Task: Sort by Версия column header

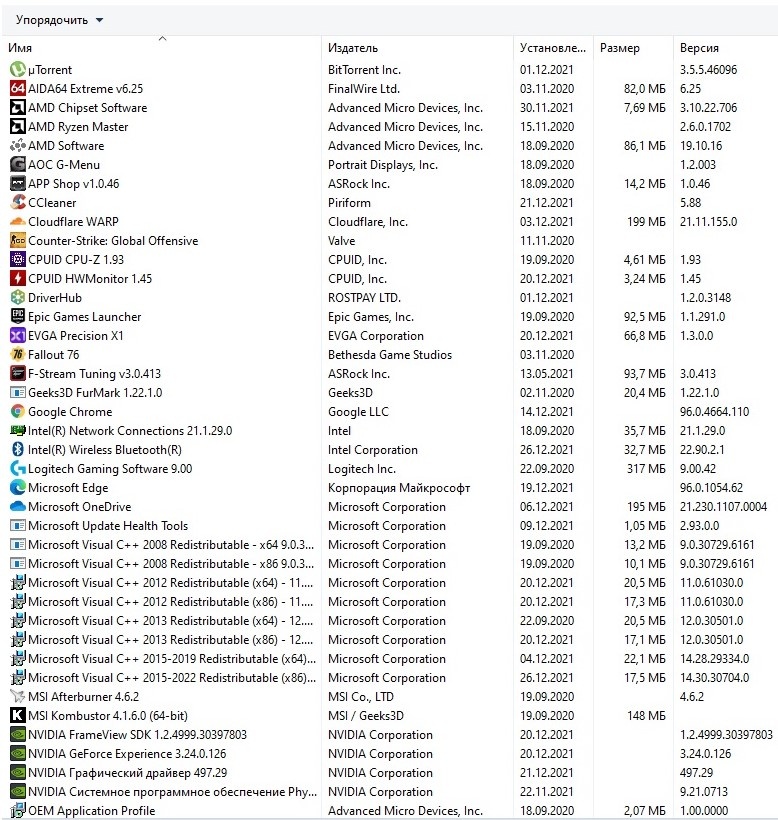Action: point(699,48)
